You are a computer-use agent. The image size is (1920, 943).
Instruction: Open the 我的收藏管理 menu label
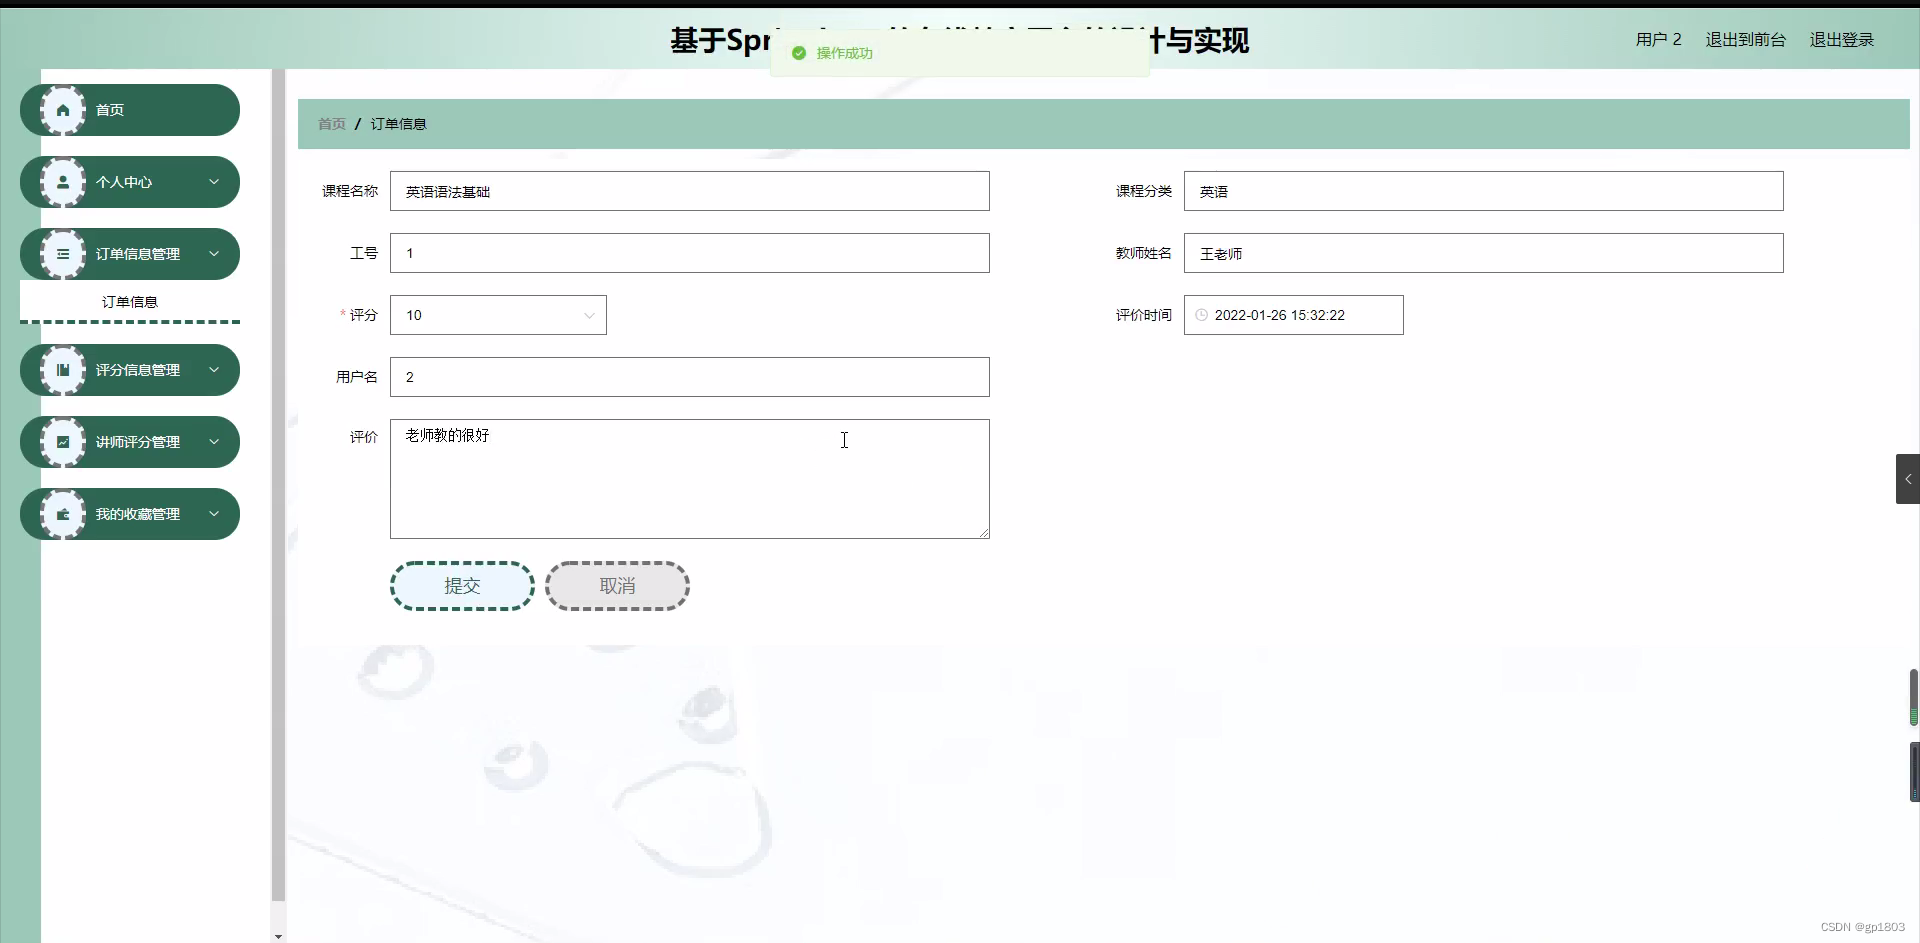138,514
